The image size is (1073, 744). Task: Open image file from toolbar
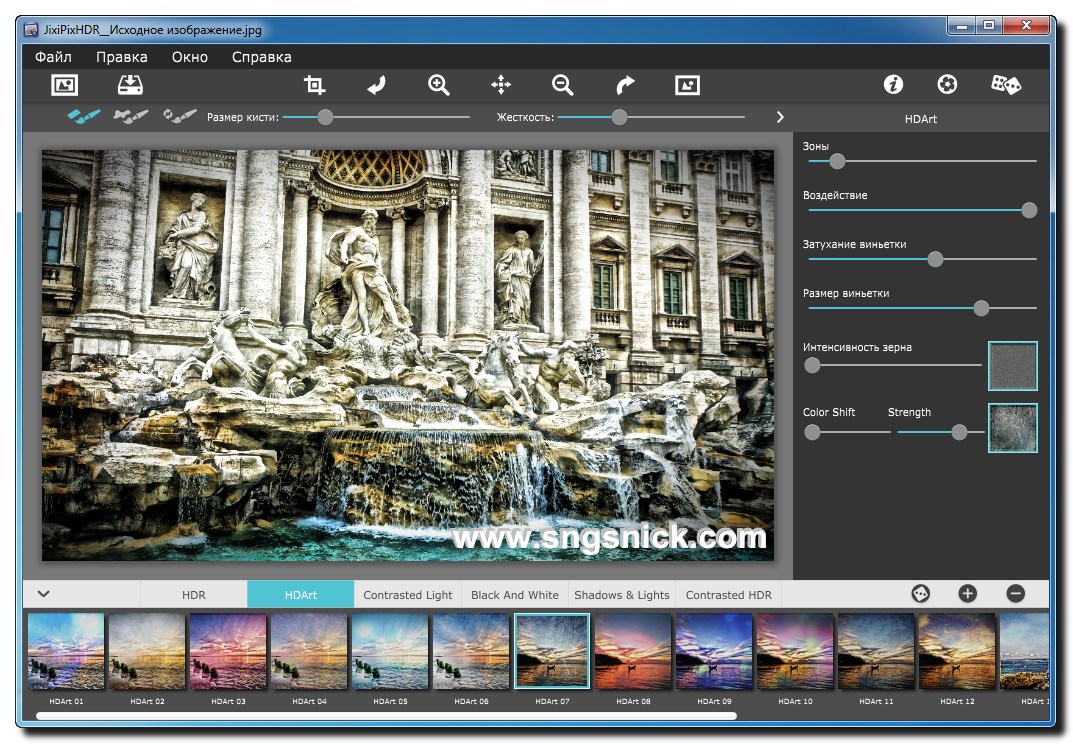click(64, 85)
